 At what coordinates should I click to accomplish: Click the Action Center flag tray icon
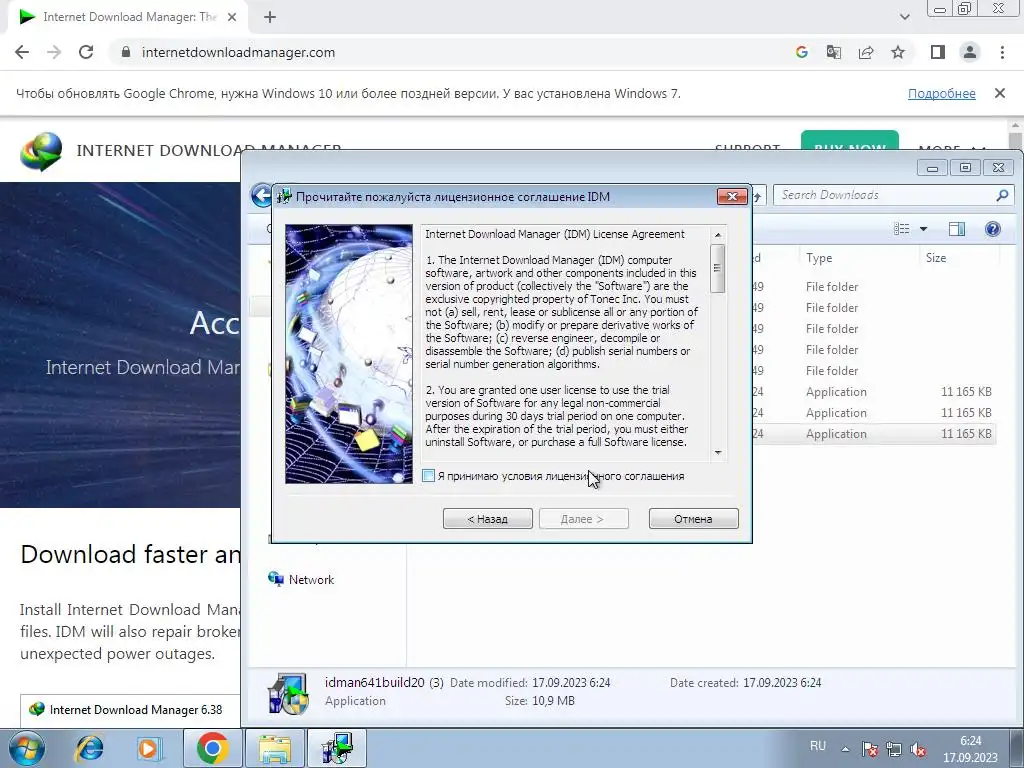(869, 749)
